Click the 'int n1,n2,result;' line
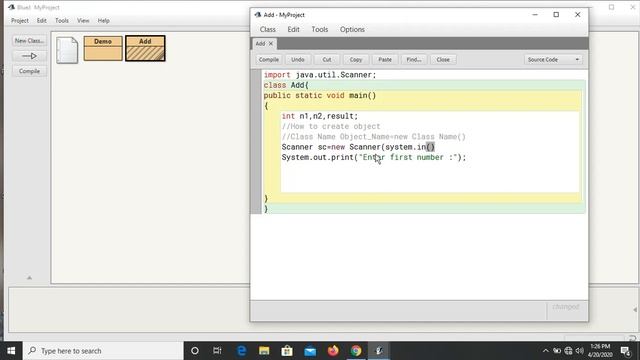The height and width of the screenshot is (360, 640). [320, 116]
